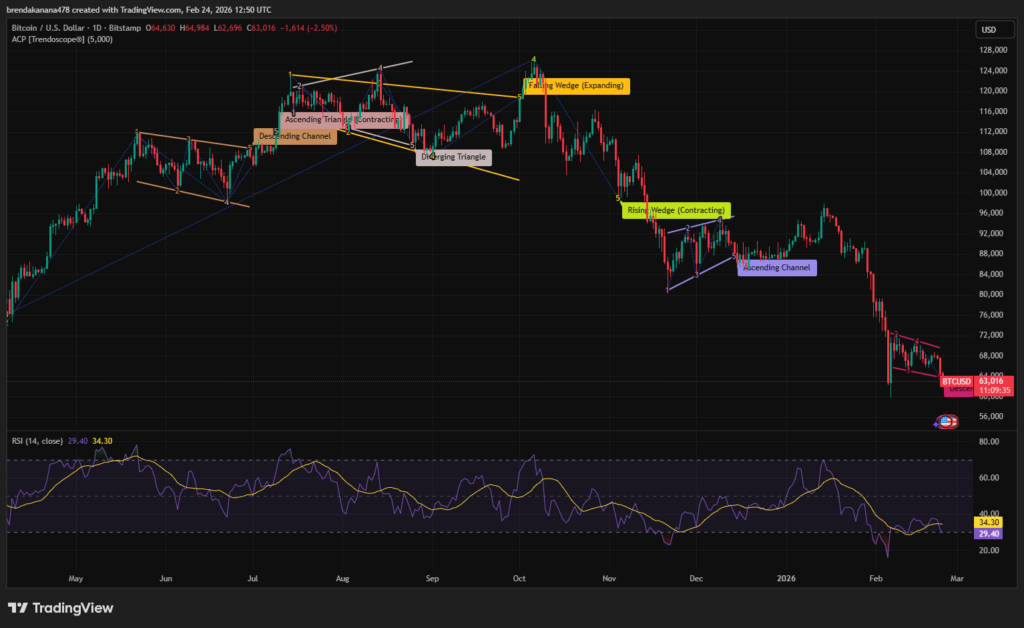
Task: Click the Falling Wedge (Expanding) label
Action: click(x=577, y=86)
